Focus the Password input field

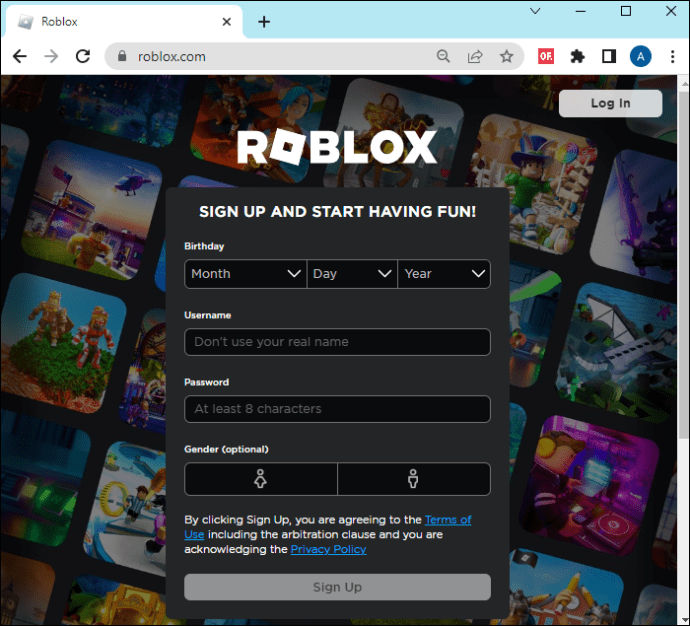tap(337, 409)
